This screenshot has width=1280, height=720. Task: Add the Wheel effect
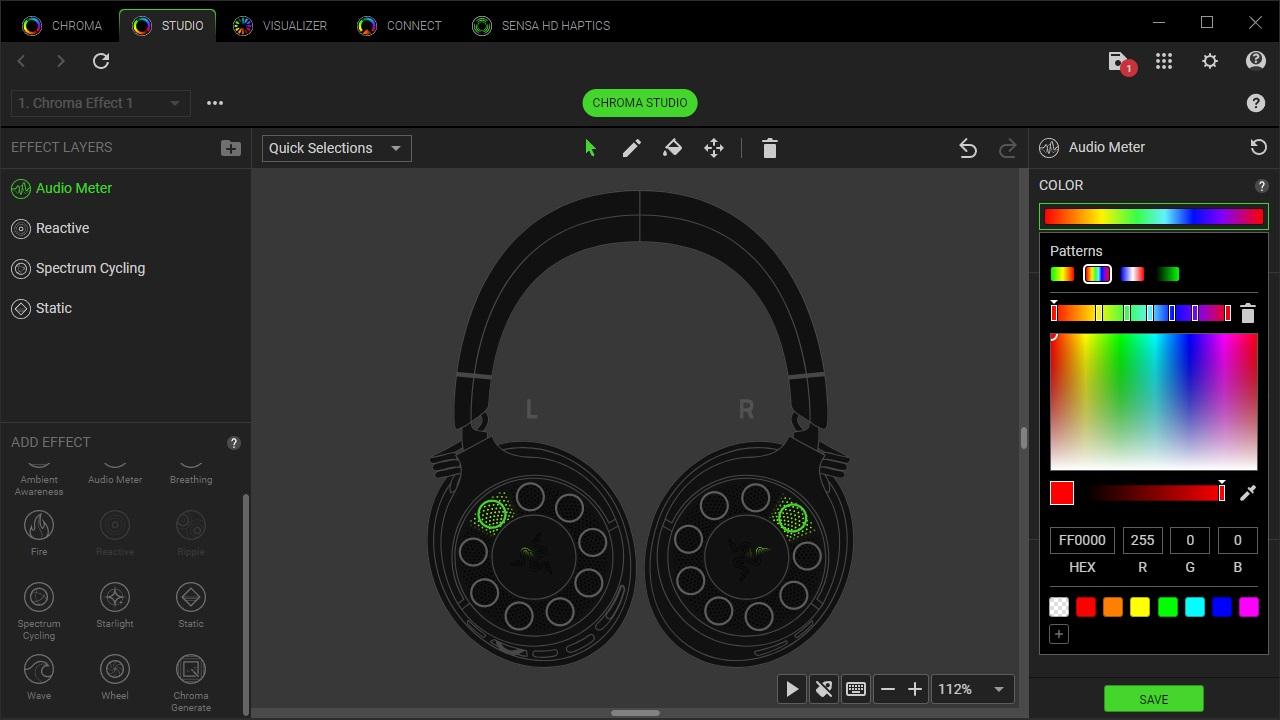[x=115, y=677]
